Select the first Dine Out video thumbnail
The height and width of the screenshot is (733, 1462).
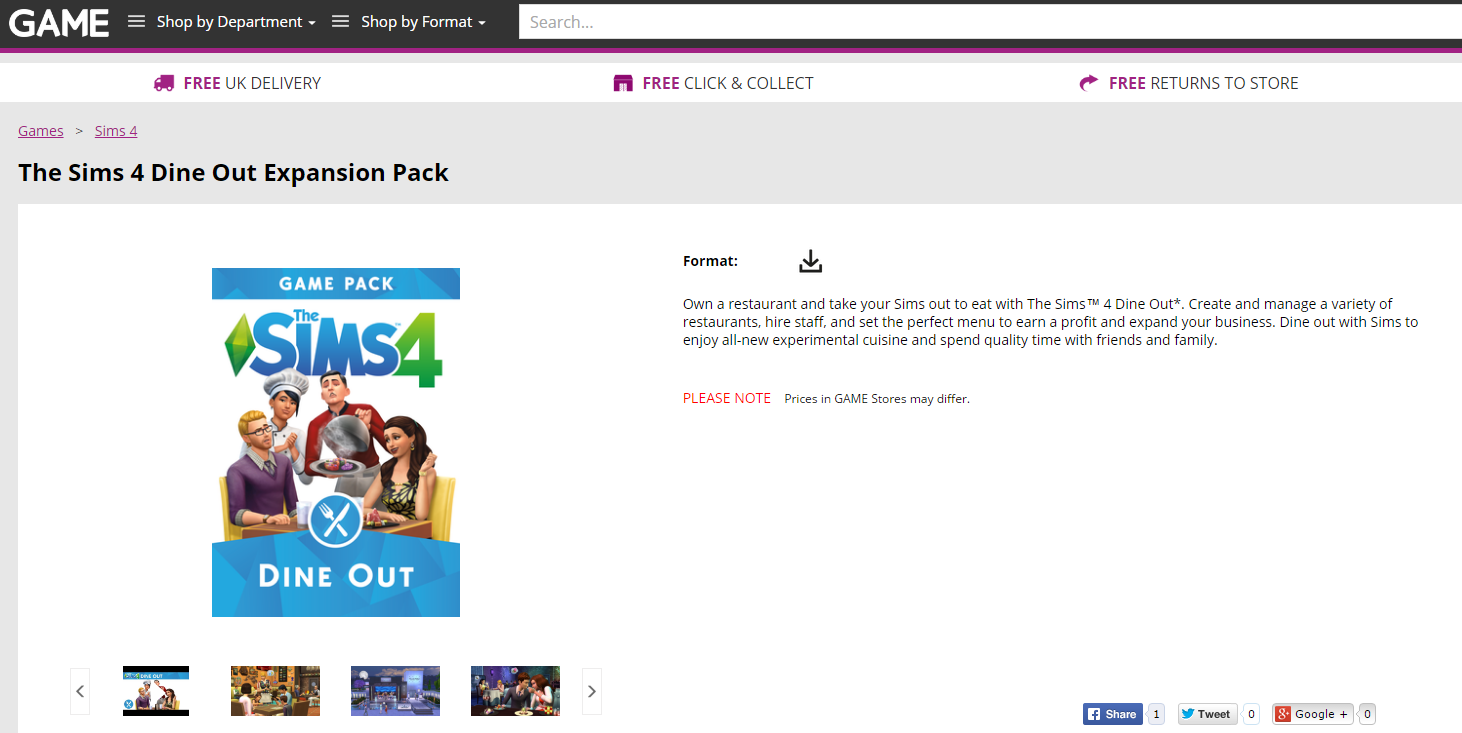(x=156, y=691)
